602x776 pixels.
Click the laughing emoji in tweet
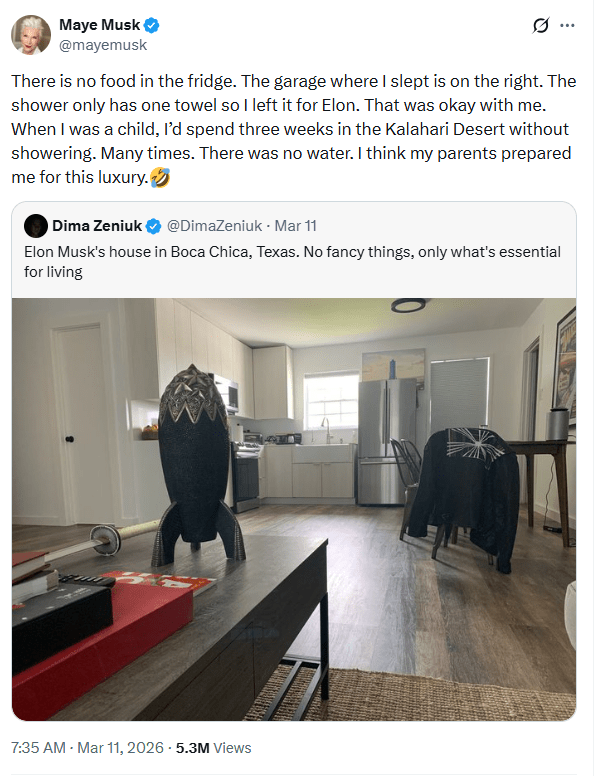coord(159,177)
